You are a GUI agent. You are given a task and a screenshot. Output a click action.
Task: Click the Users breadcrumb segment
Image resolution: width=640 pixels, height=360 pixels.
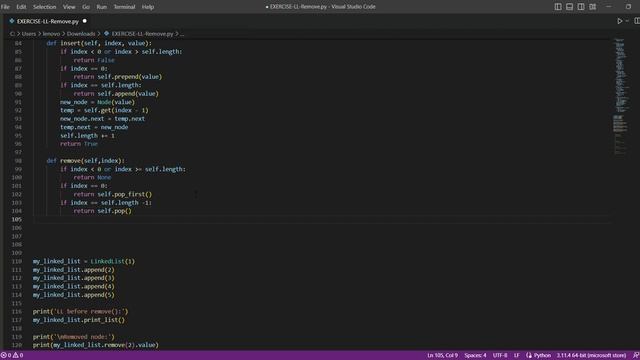coord(29,33)
